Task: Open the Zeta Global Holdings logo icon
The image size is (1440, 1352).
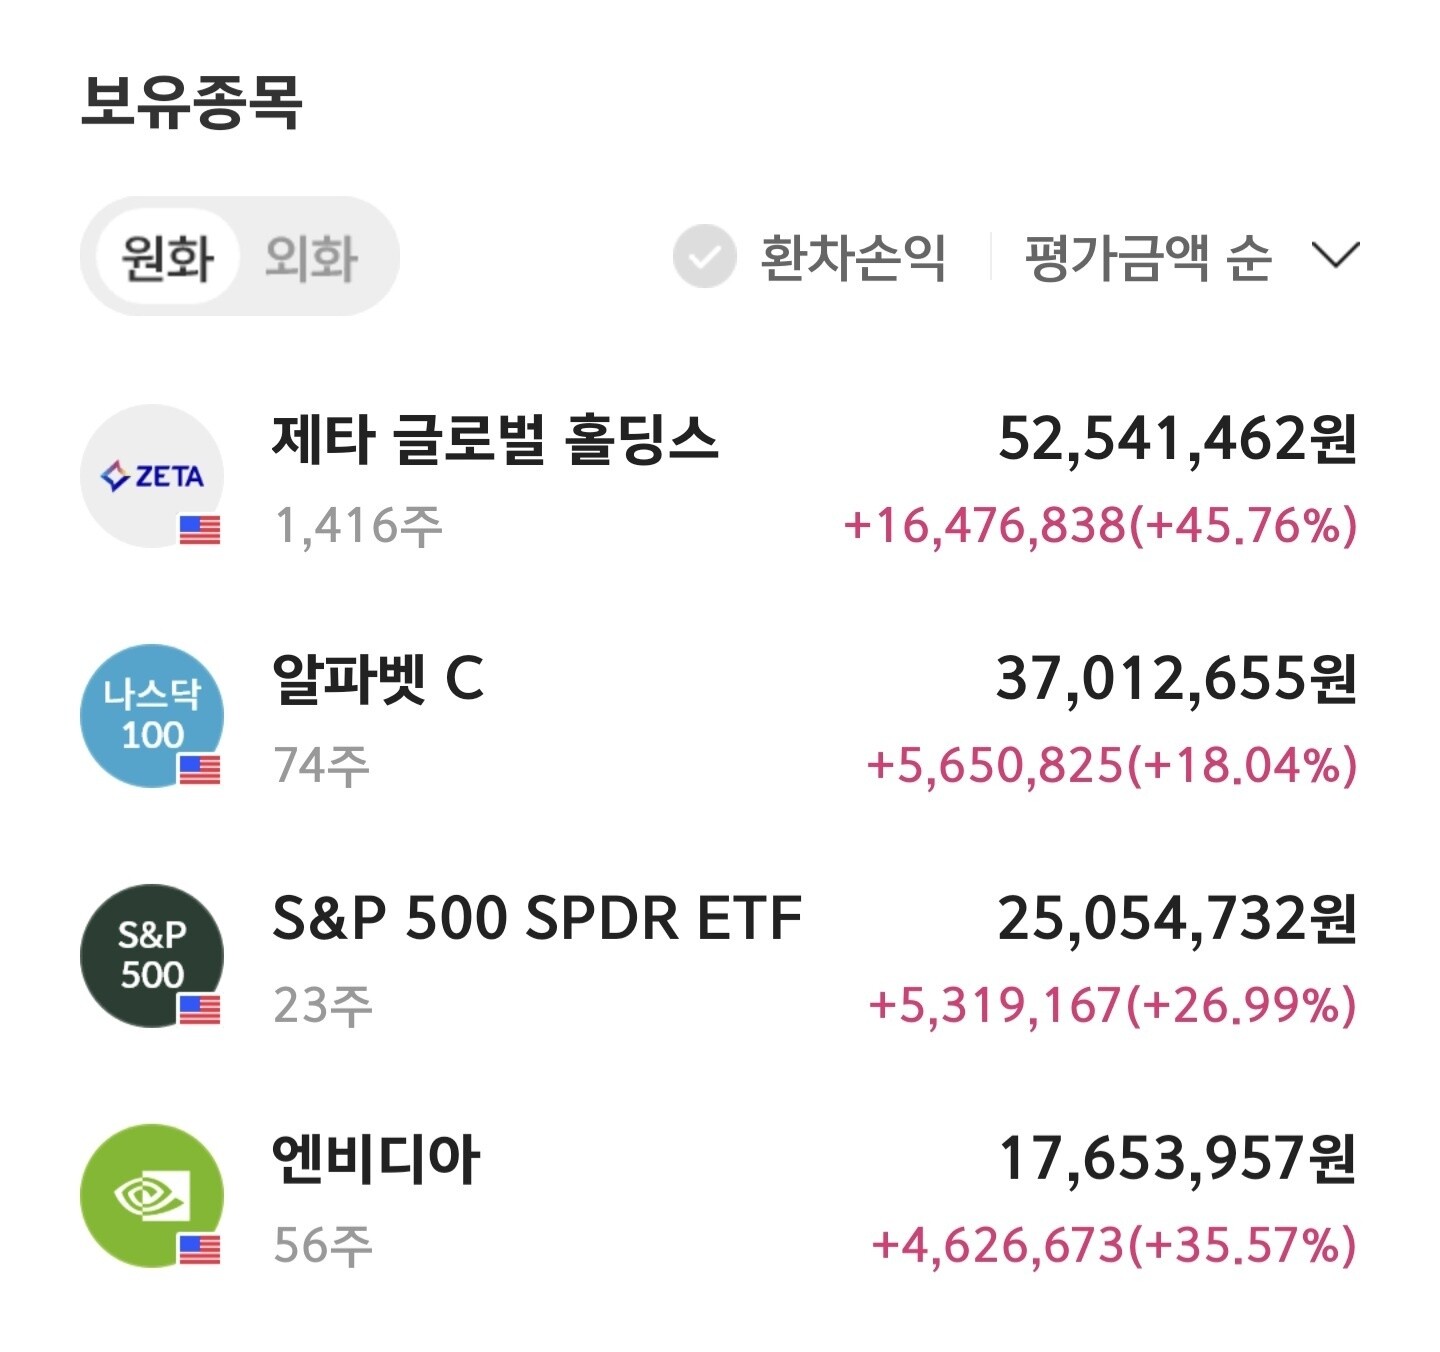Action: tap(152, 476)
